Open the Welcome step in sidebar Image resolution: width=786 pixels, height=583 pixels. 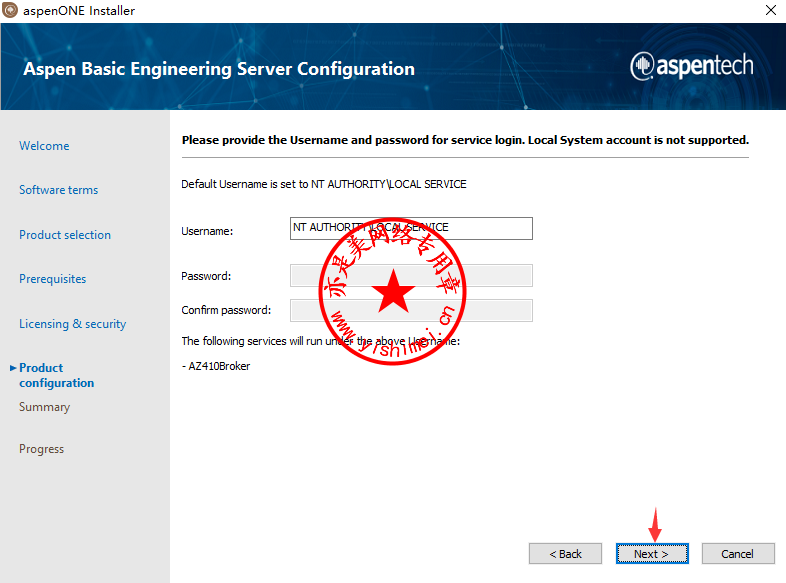[44, 146]
